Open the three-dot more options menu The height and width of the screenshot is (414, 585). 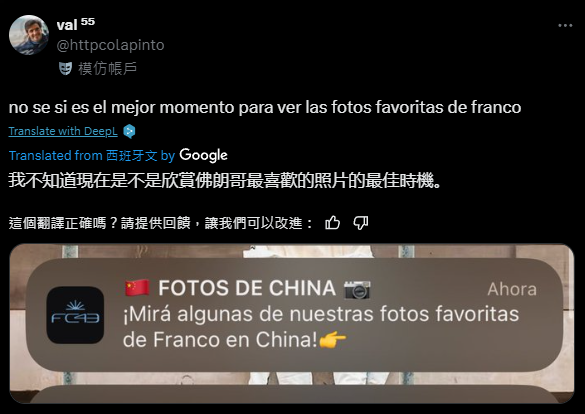point(565,25)
